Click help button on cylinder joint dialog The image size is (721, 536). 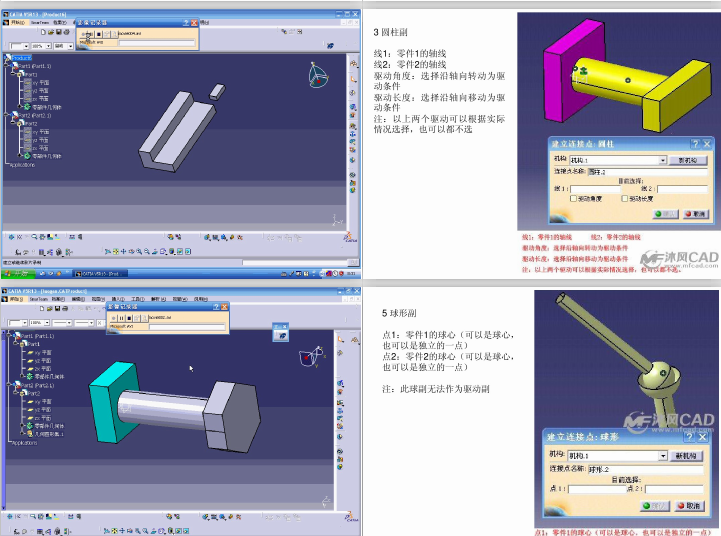695,144
